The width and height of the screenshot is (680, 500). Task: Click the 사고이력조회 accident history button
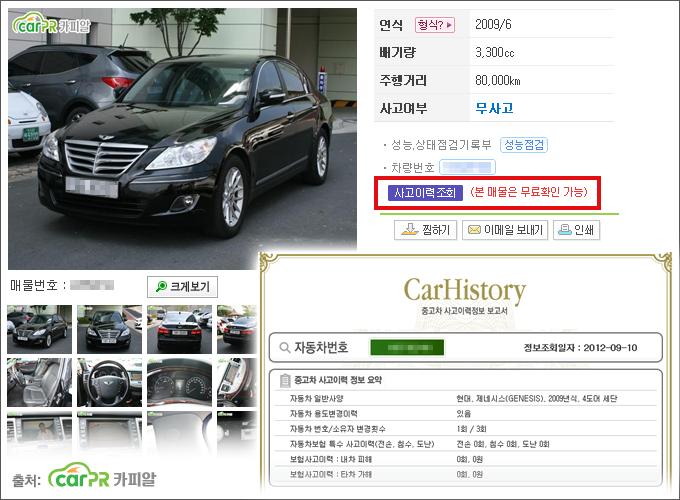(425, 193)
